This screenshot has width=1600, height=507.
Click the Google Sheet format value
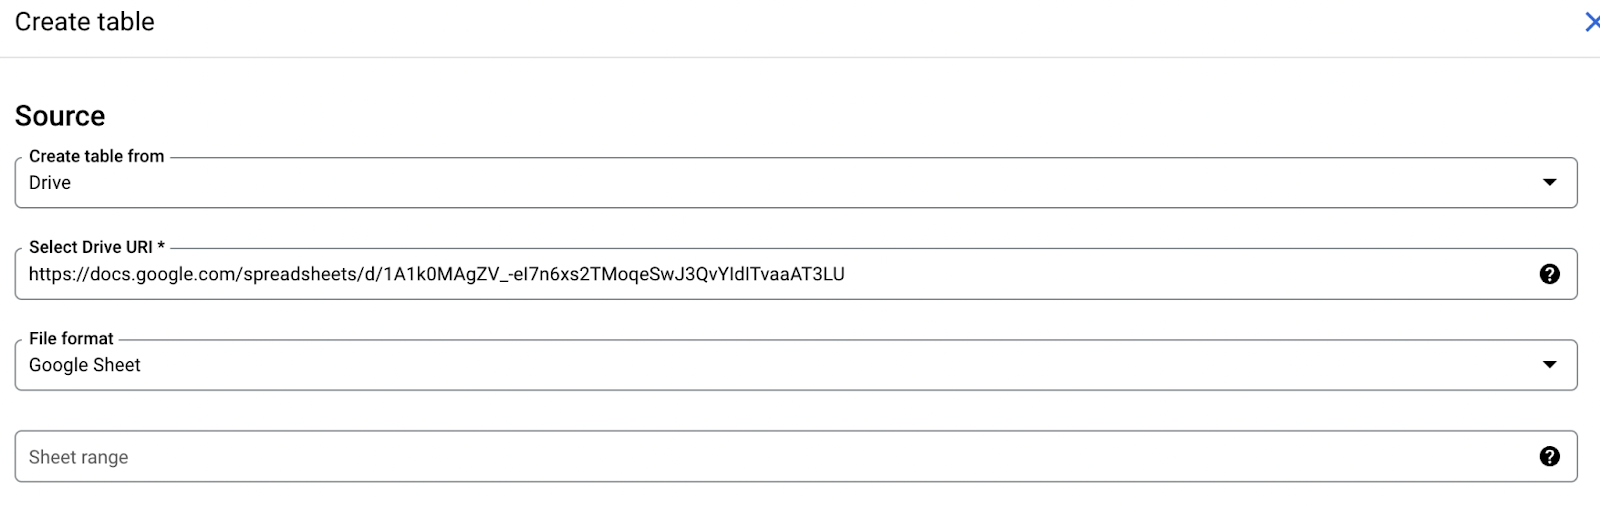[x=85, y=365]
